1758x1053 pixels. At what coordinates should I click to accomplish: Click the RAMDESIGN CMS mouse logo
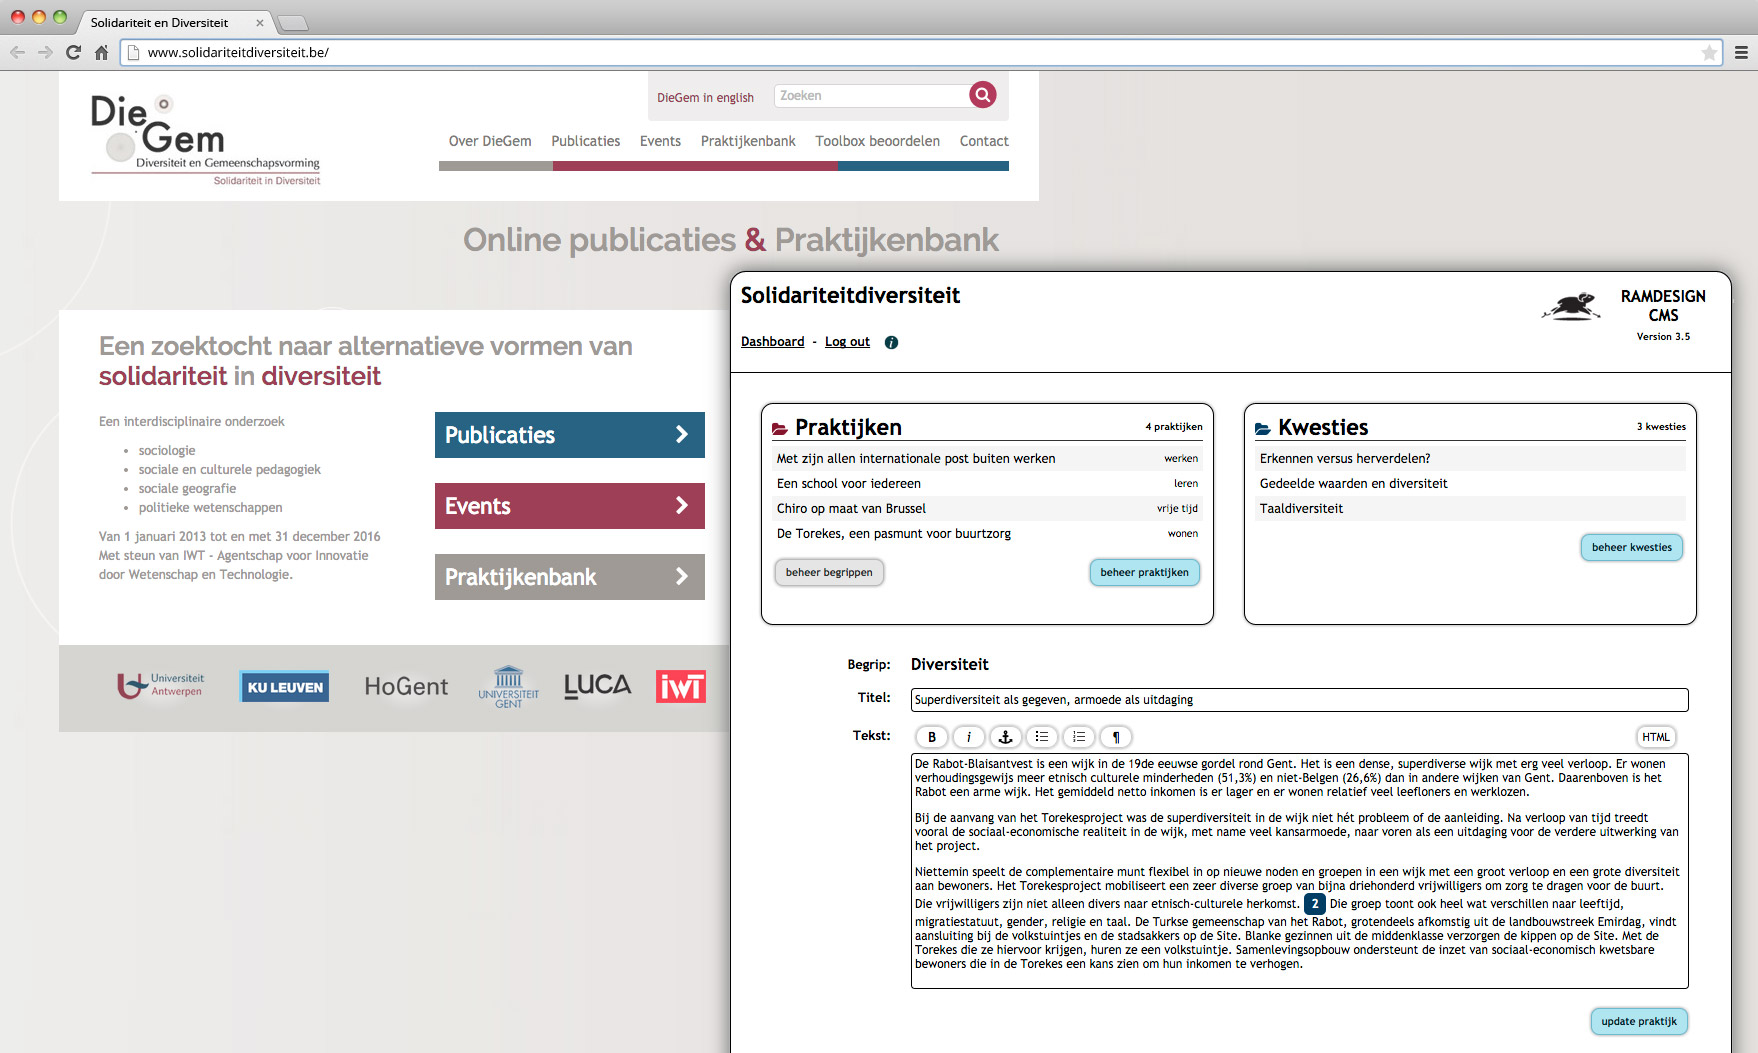point(1572,306)
